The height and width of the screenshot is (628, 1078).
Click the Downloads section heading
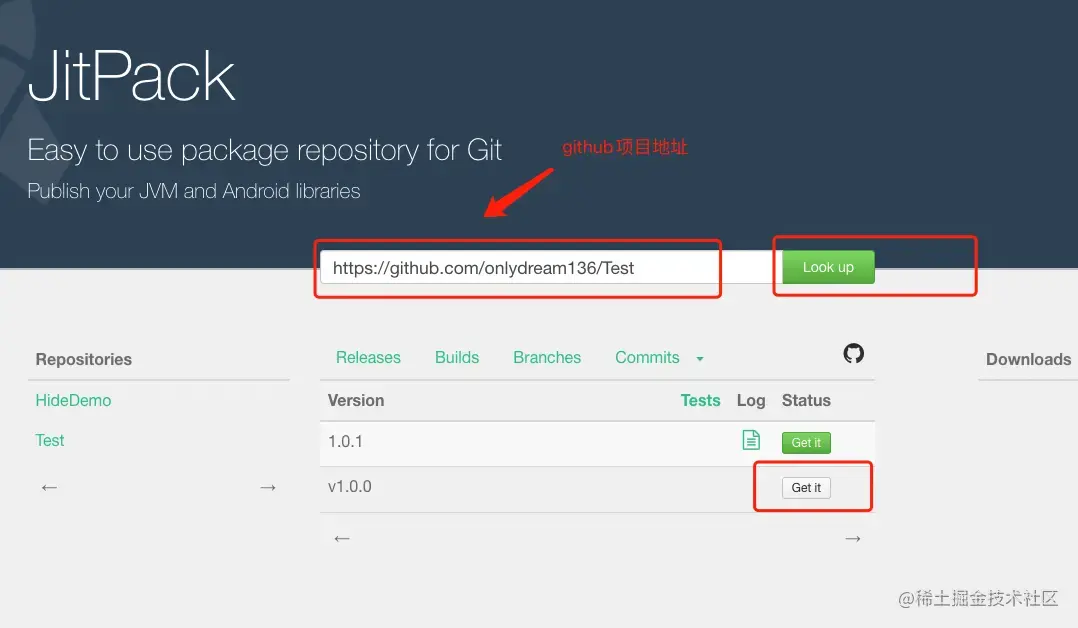click(1028, 359)
